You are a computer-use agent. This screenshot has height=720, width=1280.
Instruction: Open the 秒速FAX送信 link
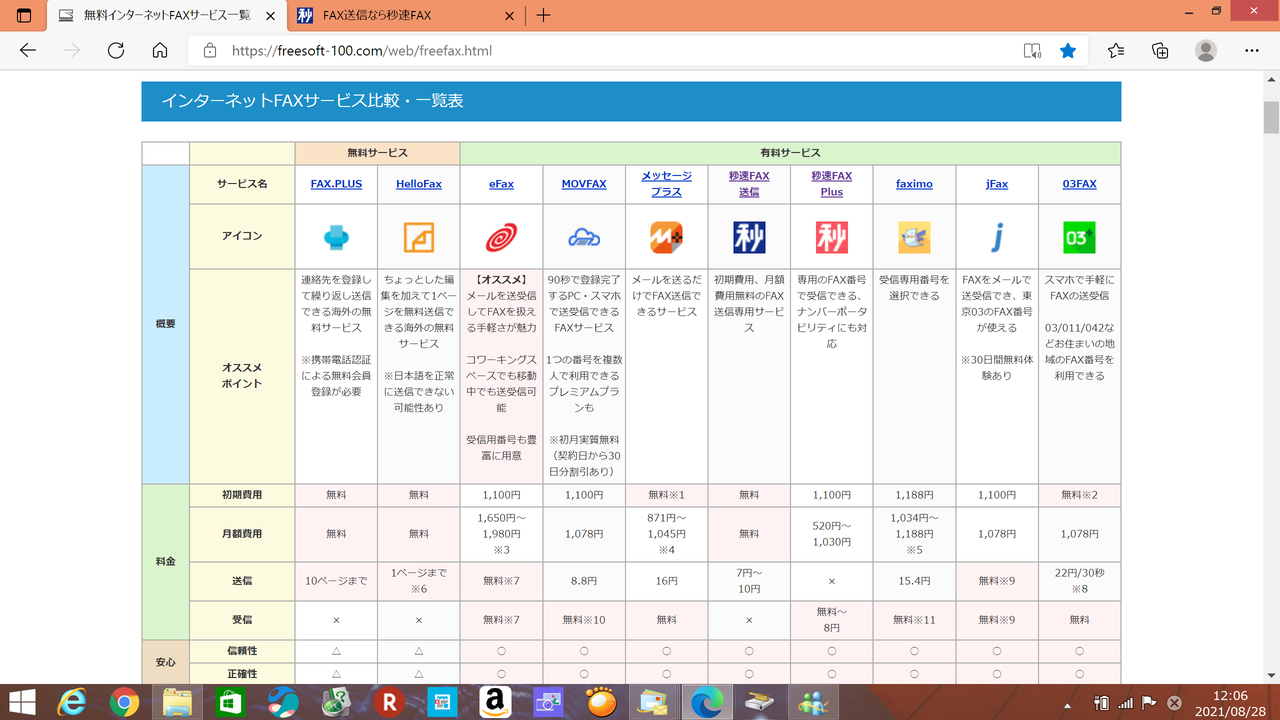click(x=749, y=184)
